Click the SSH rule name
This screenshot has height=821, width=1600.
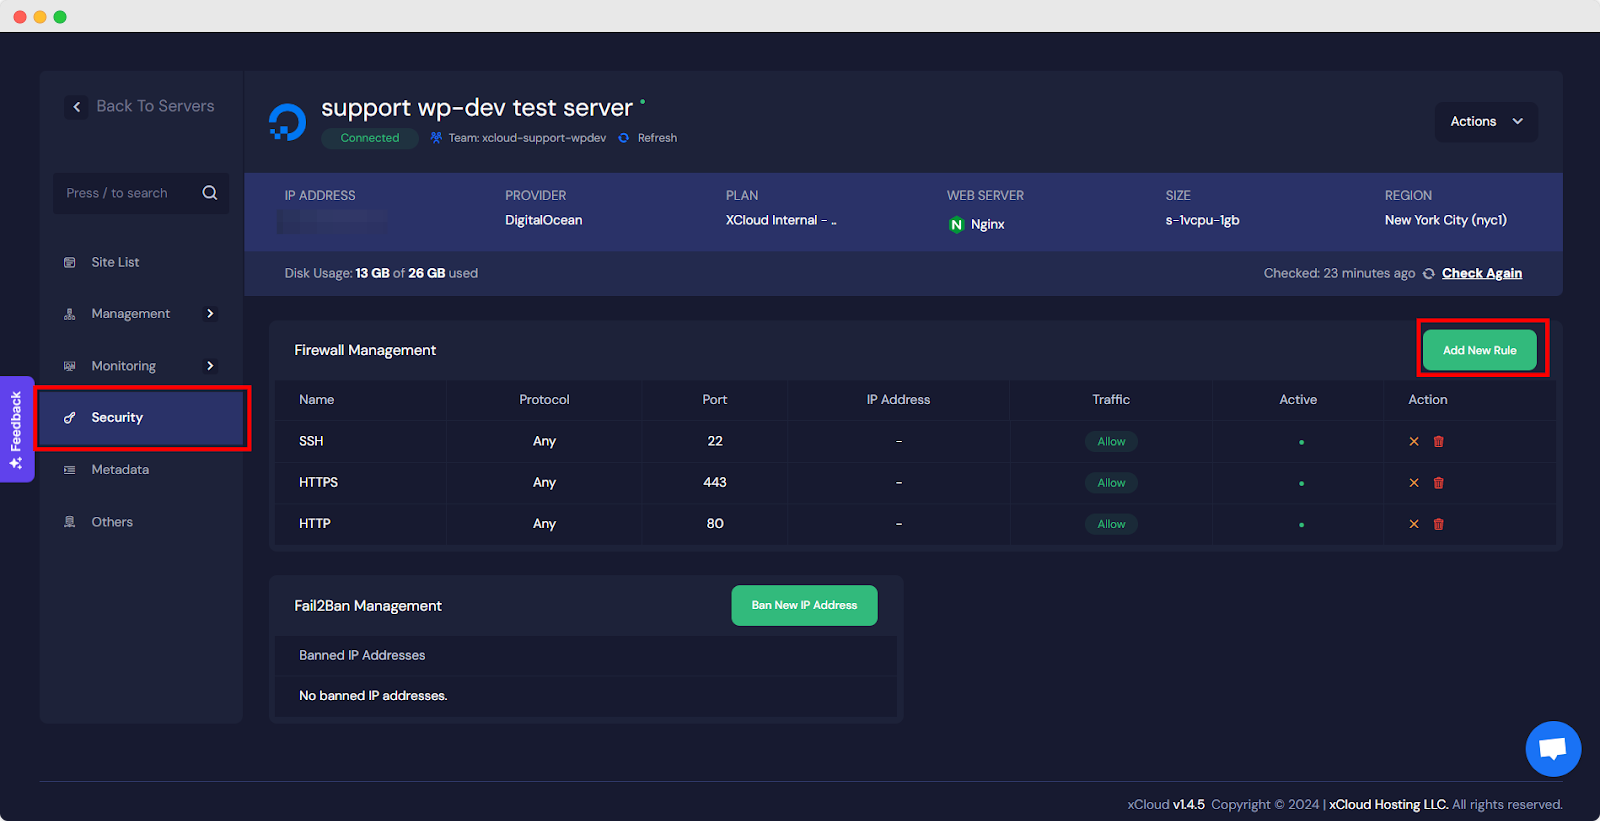coord(311,441)
